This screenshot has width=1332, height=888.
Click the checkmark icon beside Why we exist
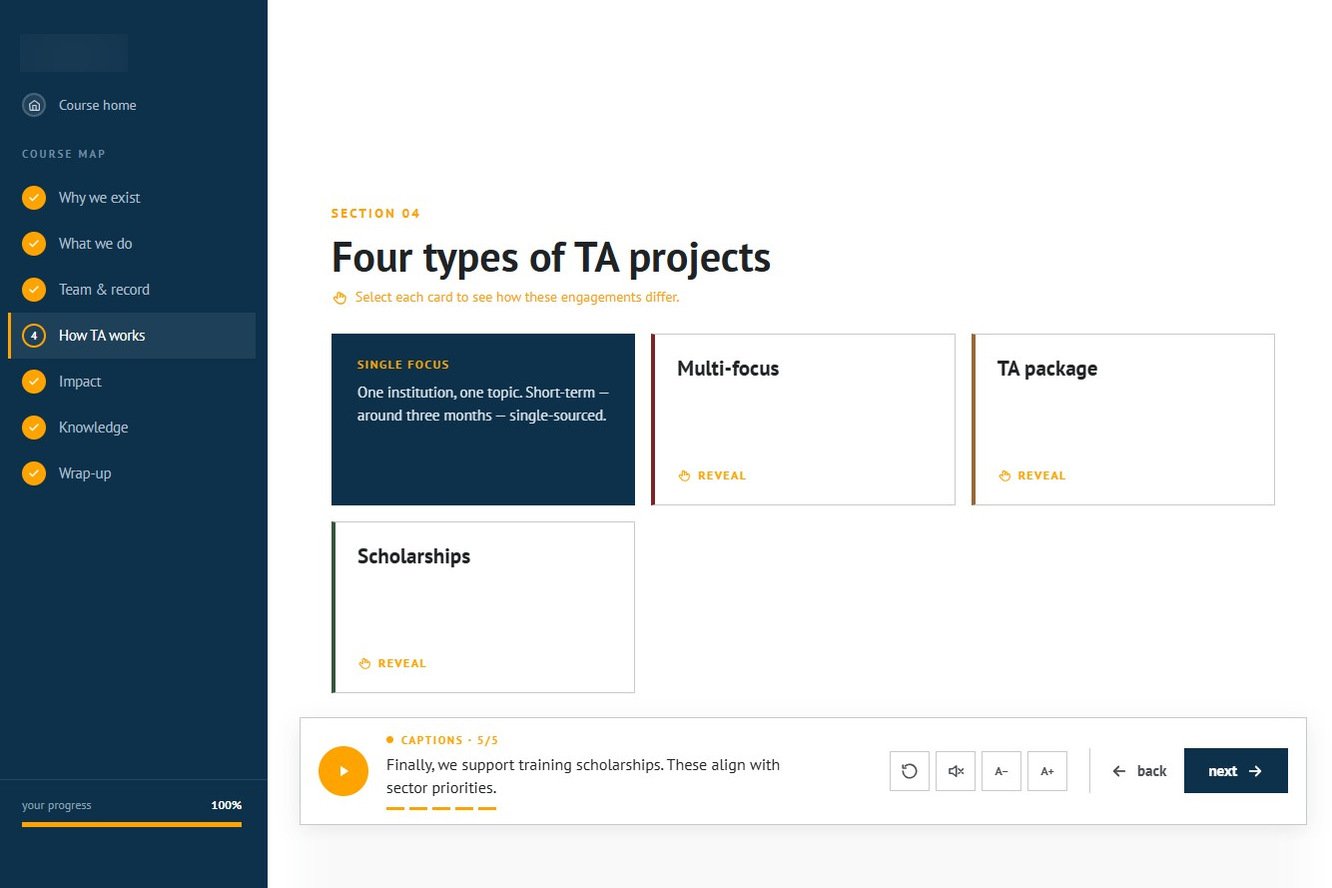[34, 198]
